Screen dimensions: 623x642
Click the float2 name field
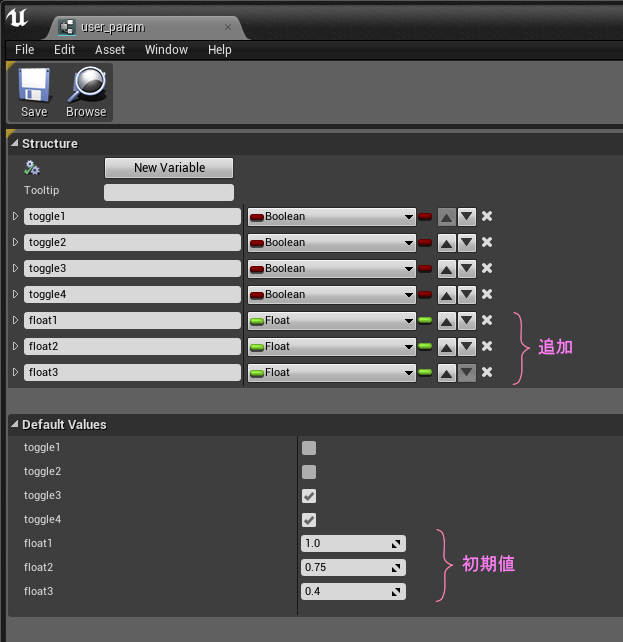132,346
